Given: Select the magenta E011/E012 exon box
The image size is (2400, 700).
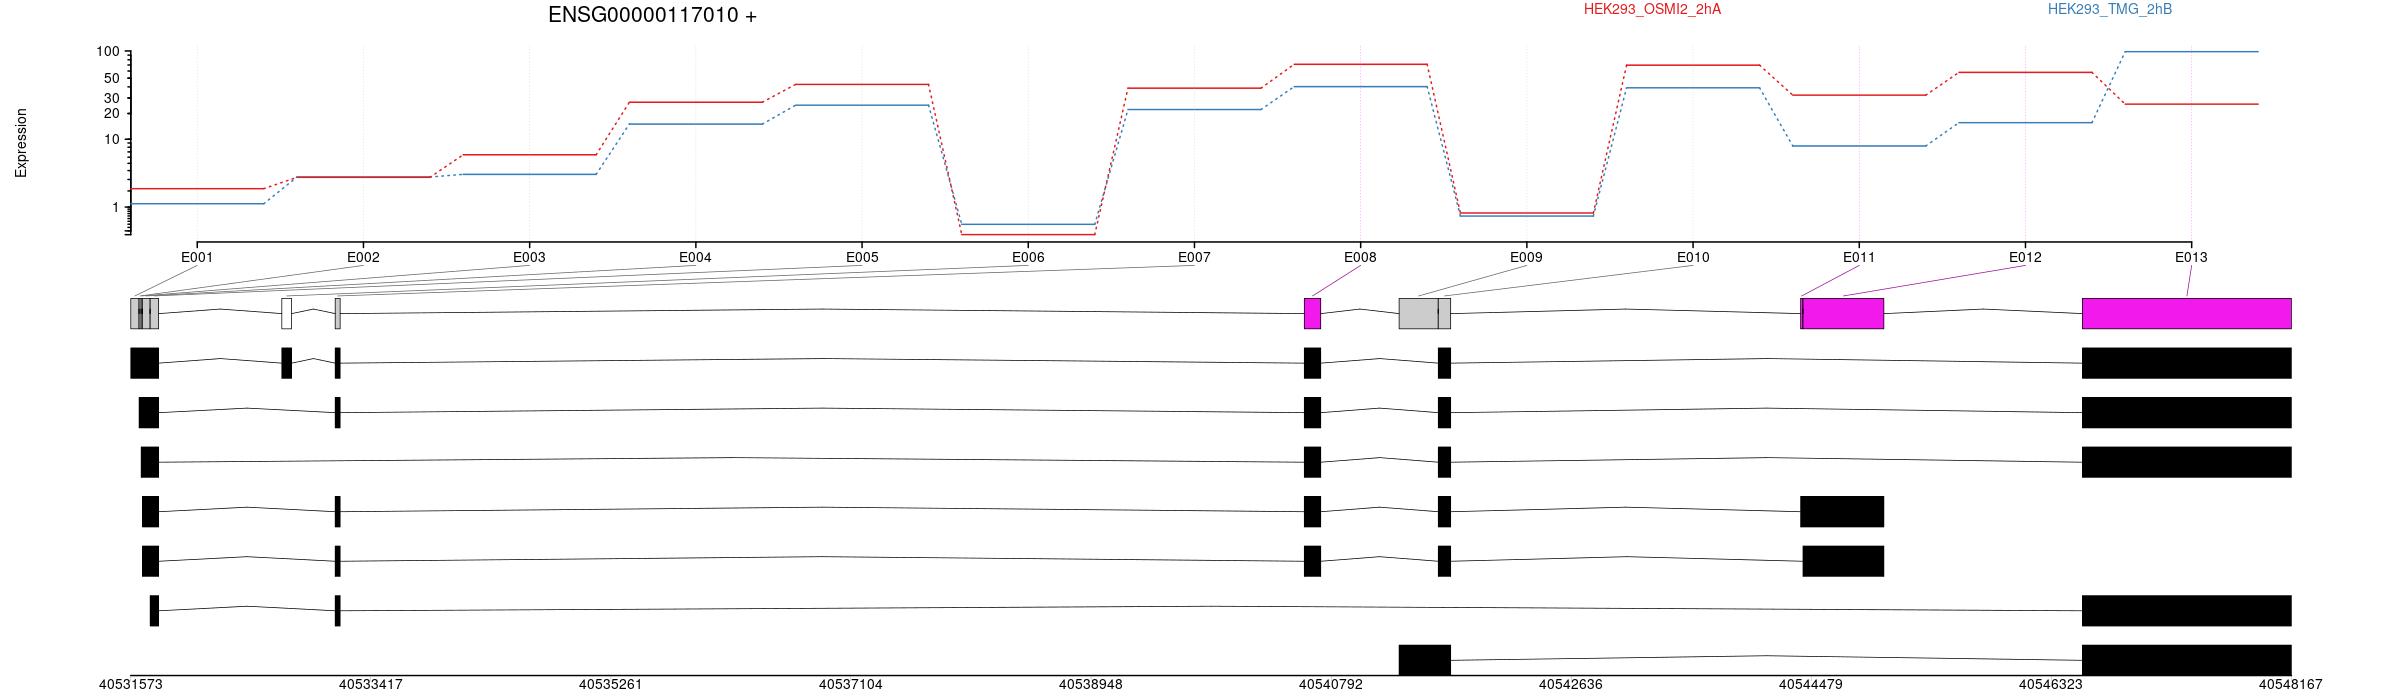Looking at the screenshot, I should [1842, 313].
